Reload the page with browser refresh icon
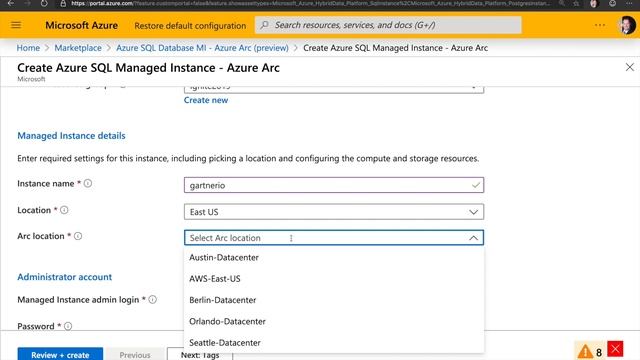640x360 pixels. coord(44,3)
